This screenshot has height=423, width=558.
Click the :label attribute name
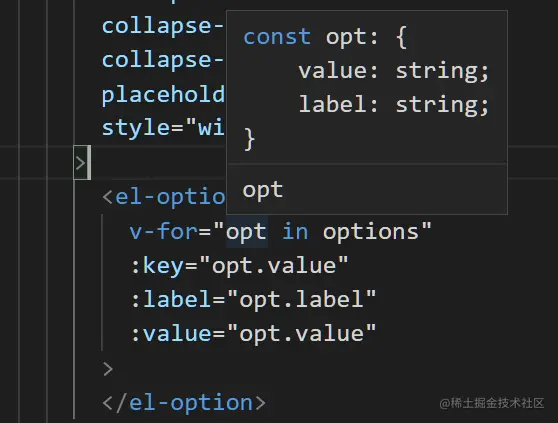point(171,299)
